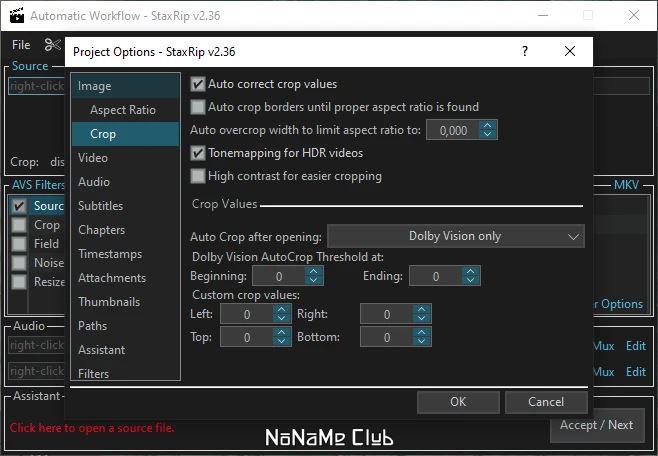Select Crop in the options tree

point(125,134)
